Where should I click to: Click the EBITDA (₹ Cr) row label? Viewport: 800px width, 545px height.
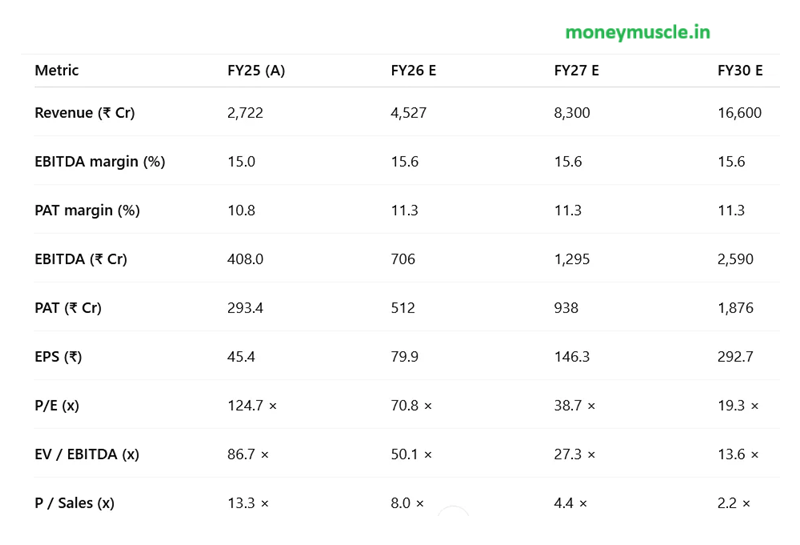point(81,259)
